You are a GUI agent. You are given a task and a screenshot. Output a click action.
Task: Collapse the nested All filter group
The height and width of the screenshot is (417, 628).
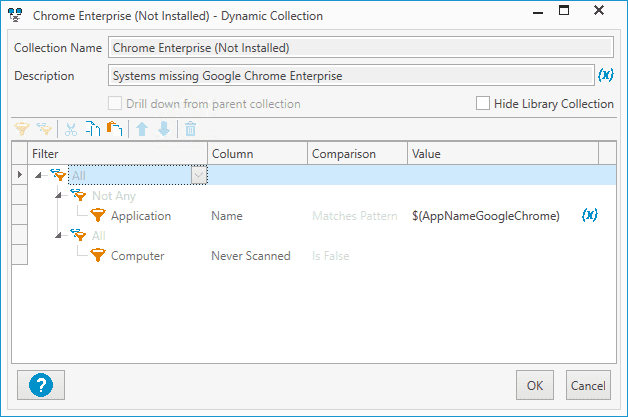coord(58,235)
